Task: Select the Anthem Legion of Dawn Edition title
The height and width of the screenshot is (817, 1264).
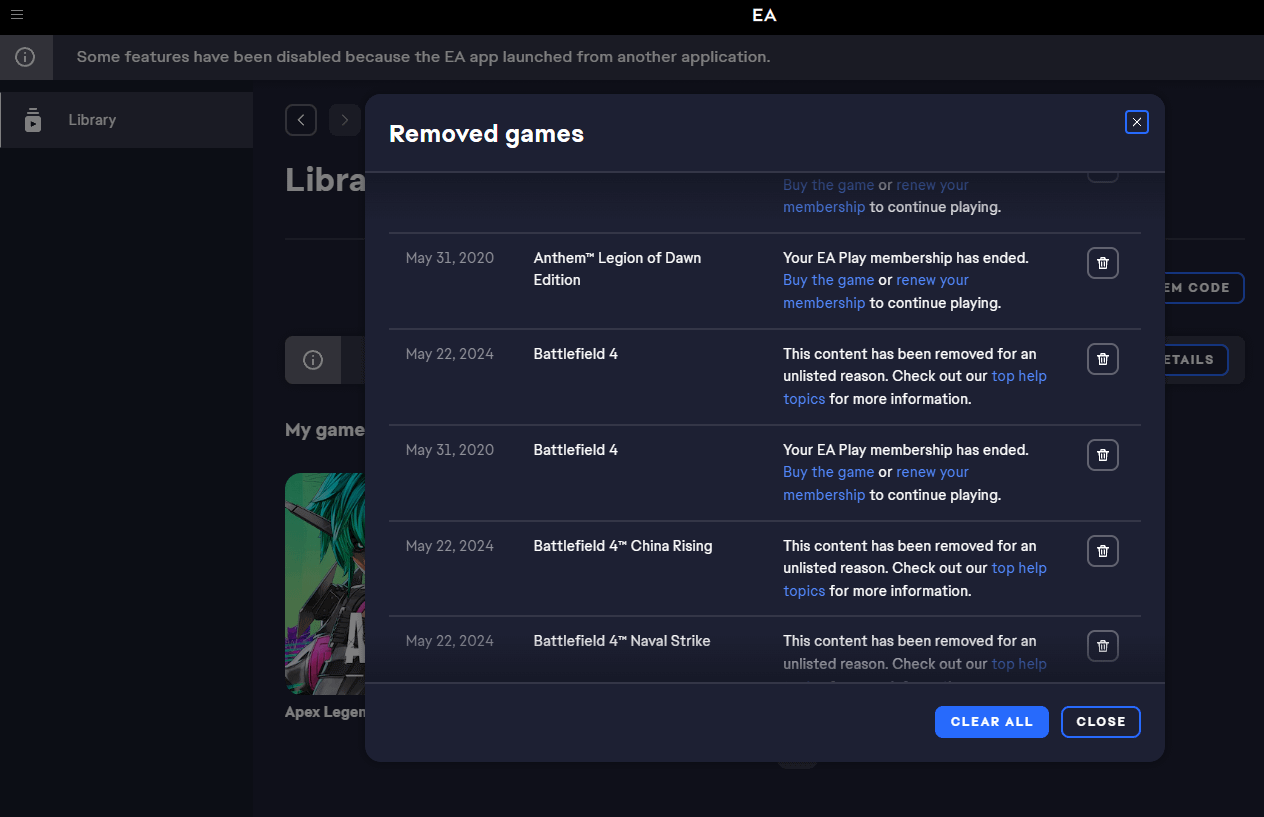Action: click(x=617, y=269)
